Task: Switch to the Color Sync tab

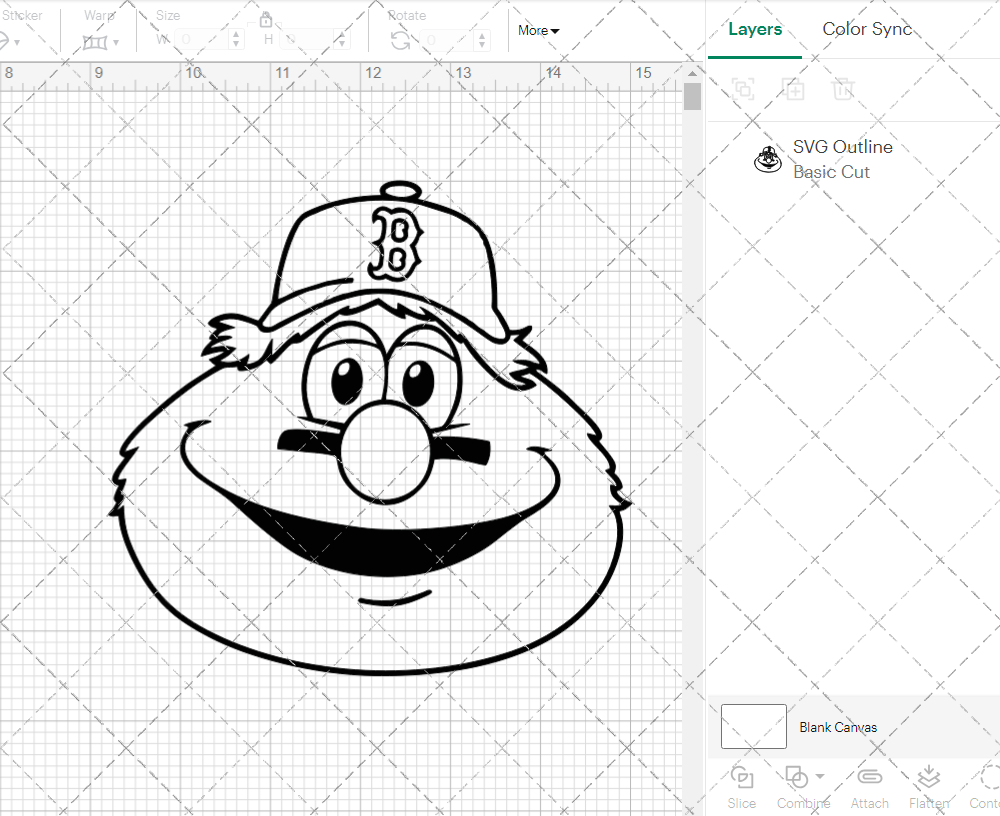Action: 867,29
